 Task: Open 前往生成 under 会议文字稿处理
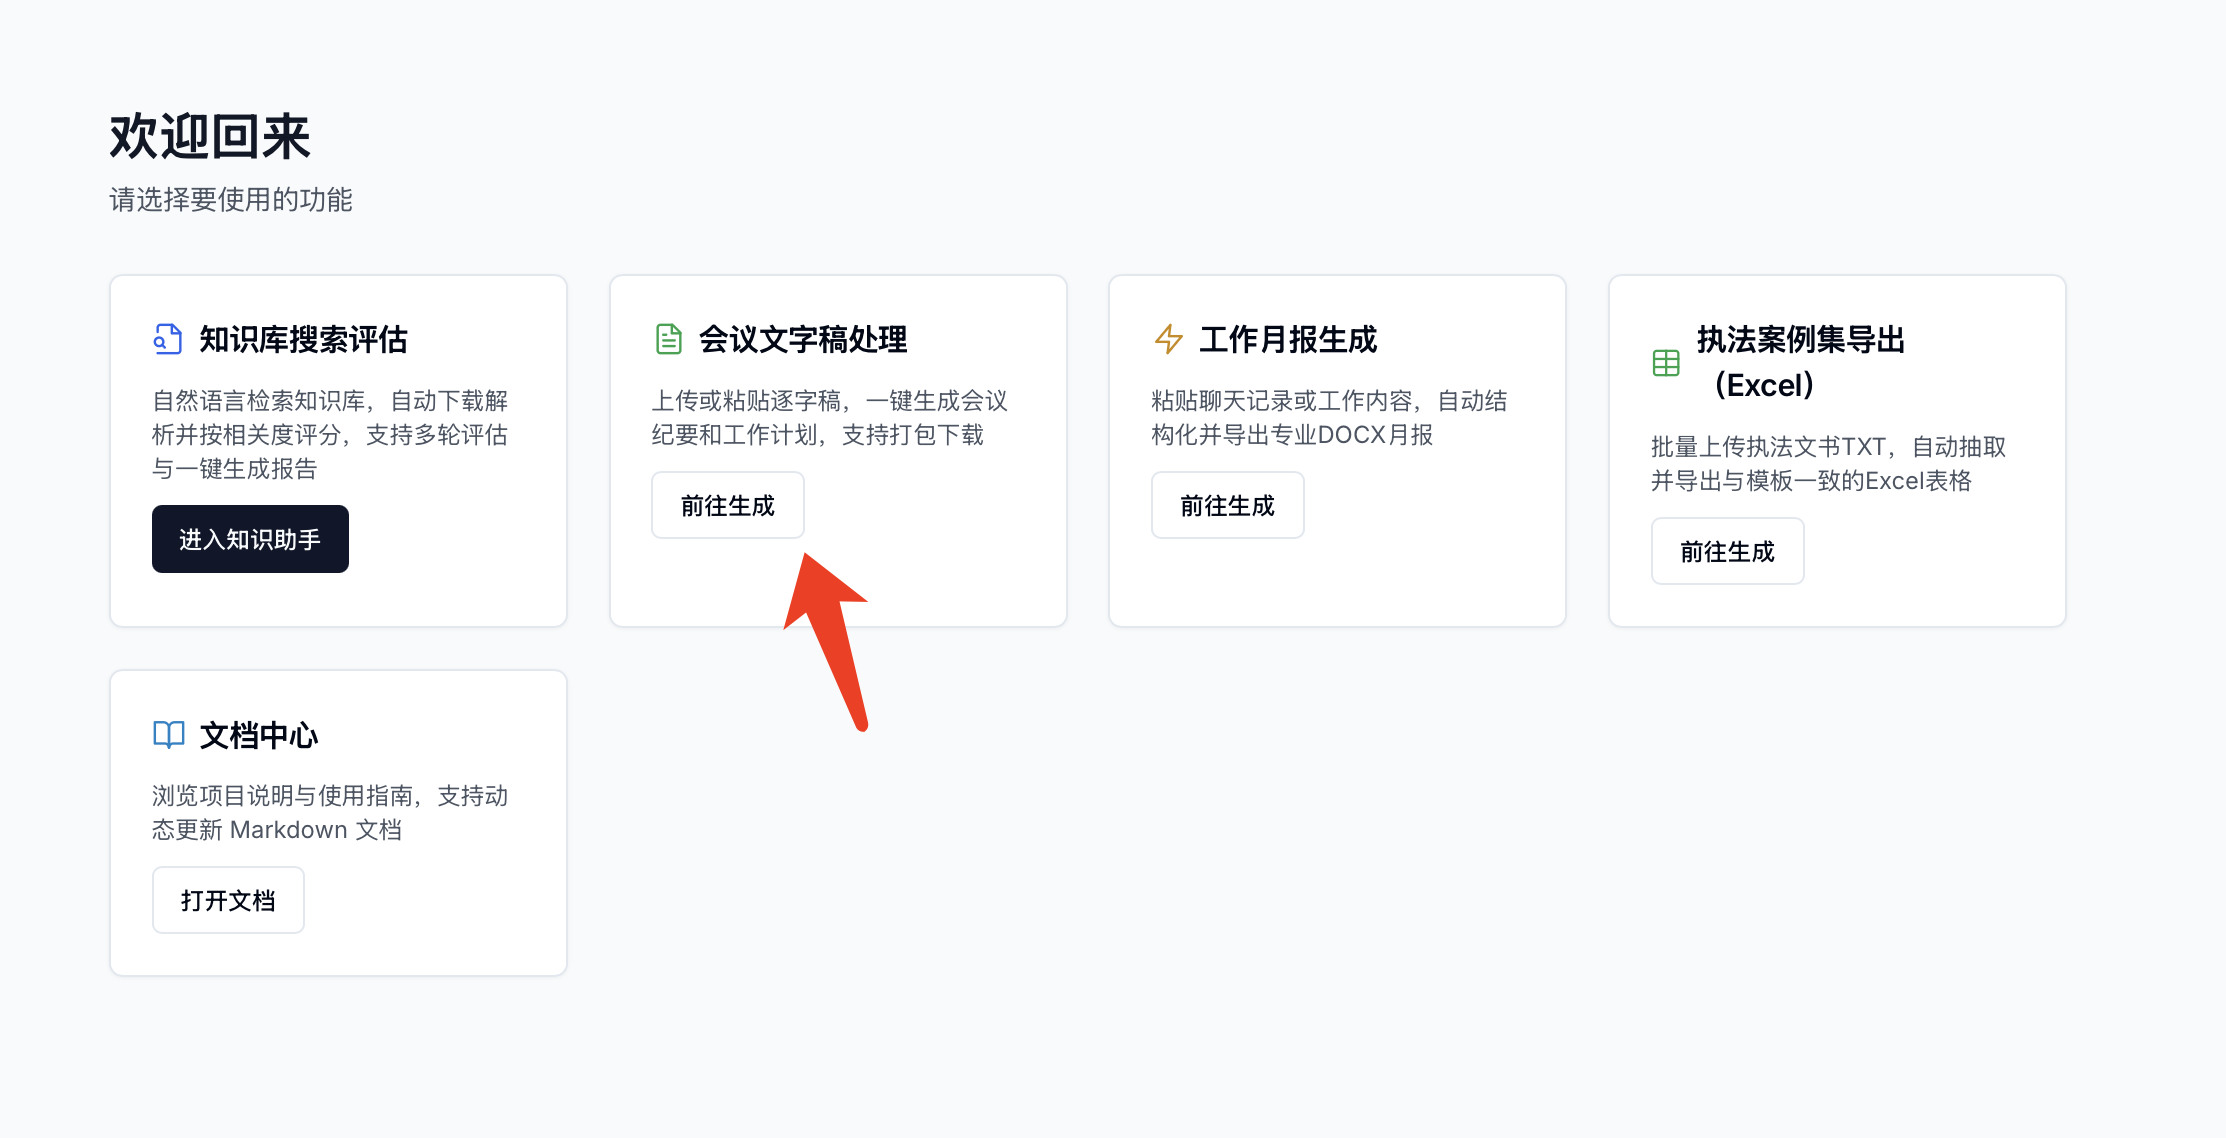727,505
